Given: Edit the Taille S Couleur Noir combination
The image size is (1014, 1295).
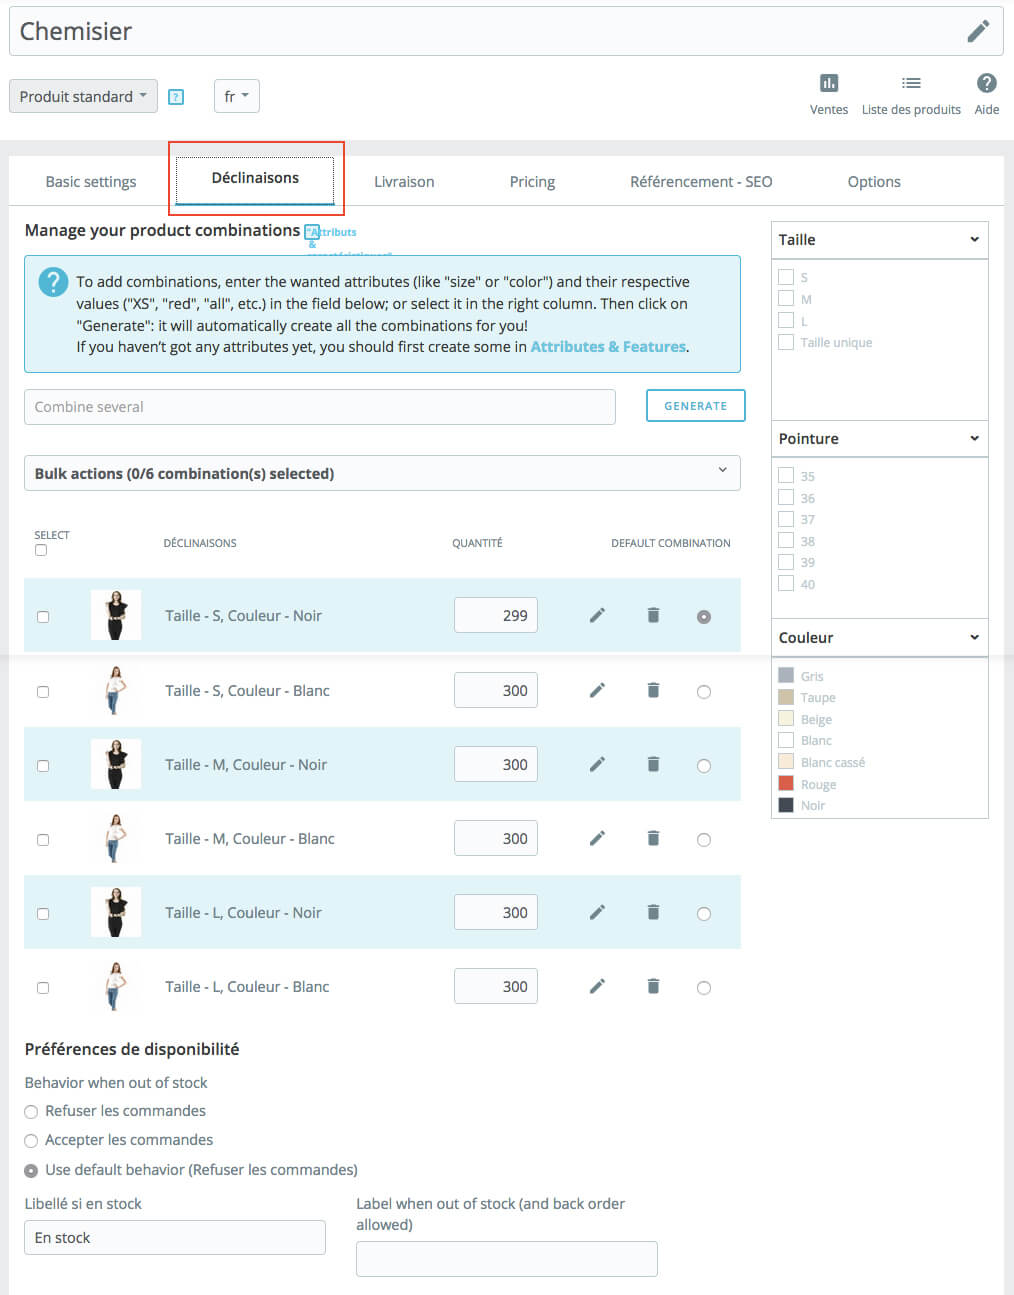Looking at the screenshot, I should pos(597,616).
